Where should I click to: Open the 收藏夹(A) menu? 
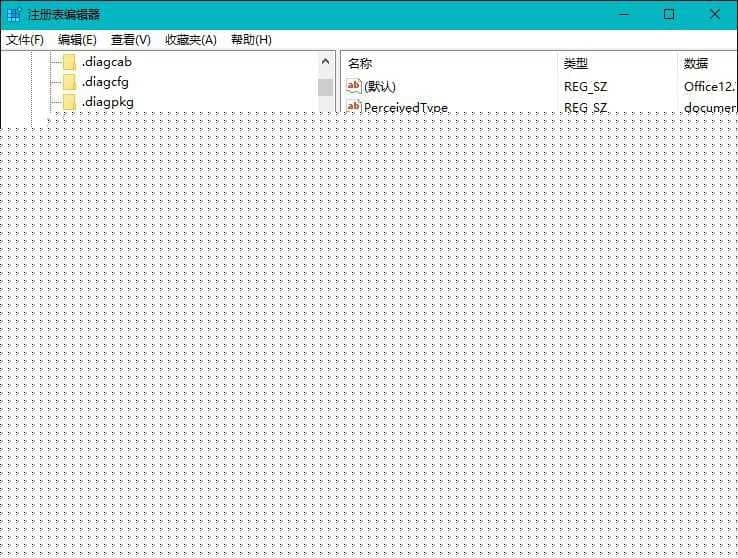pos(191,40)
